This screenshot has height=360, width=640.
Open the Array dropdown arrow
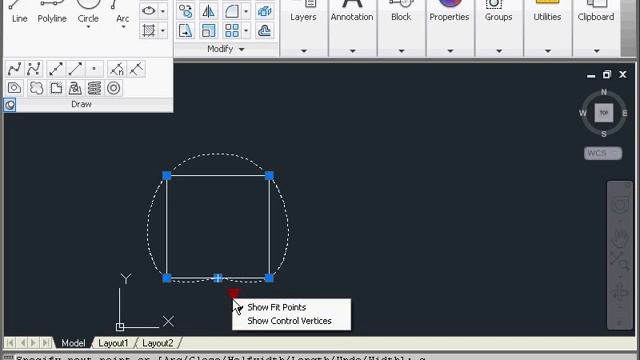click(x=246, y=31)
